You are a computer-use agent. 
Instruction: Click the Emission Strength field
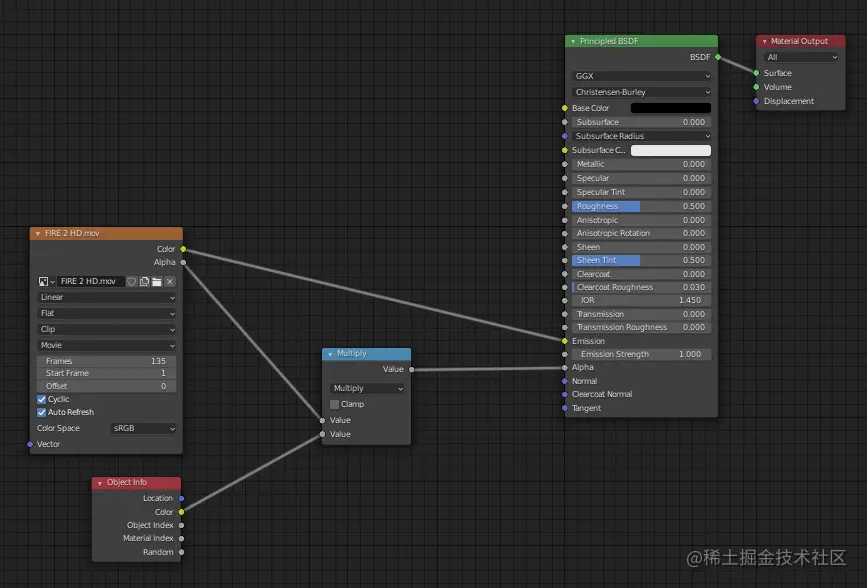[641, 355]
